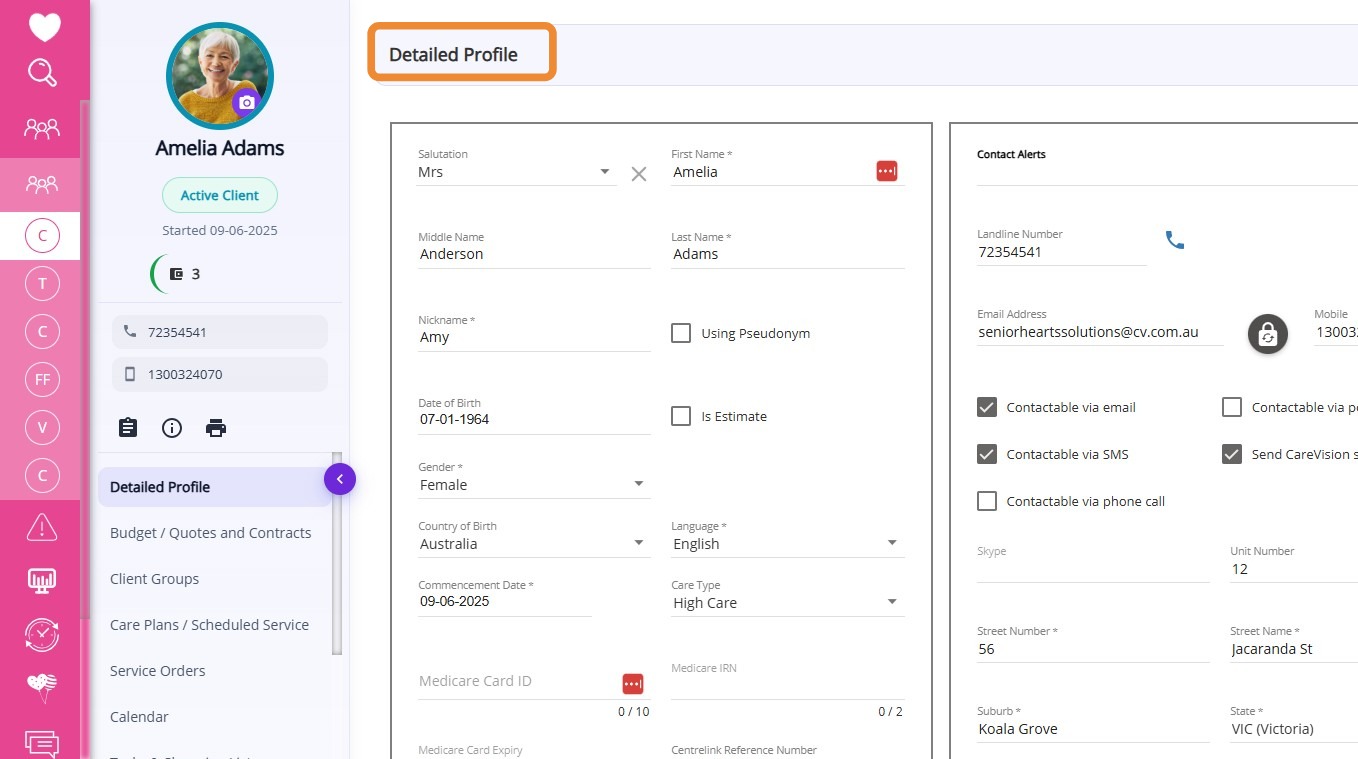The width and height of the screenshot is (1358, 759).
Task: Click the clipboard notes icon
Action: (128, 428)
